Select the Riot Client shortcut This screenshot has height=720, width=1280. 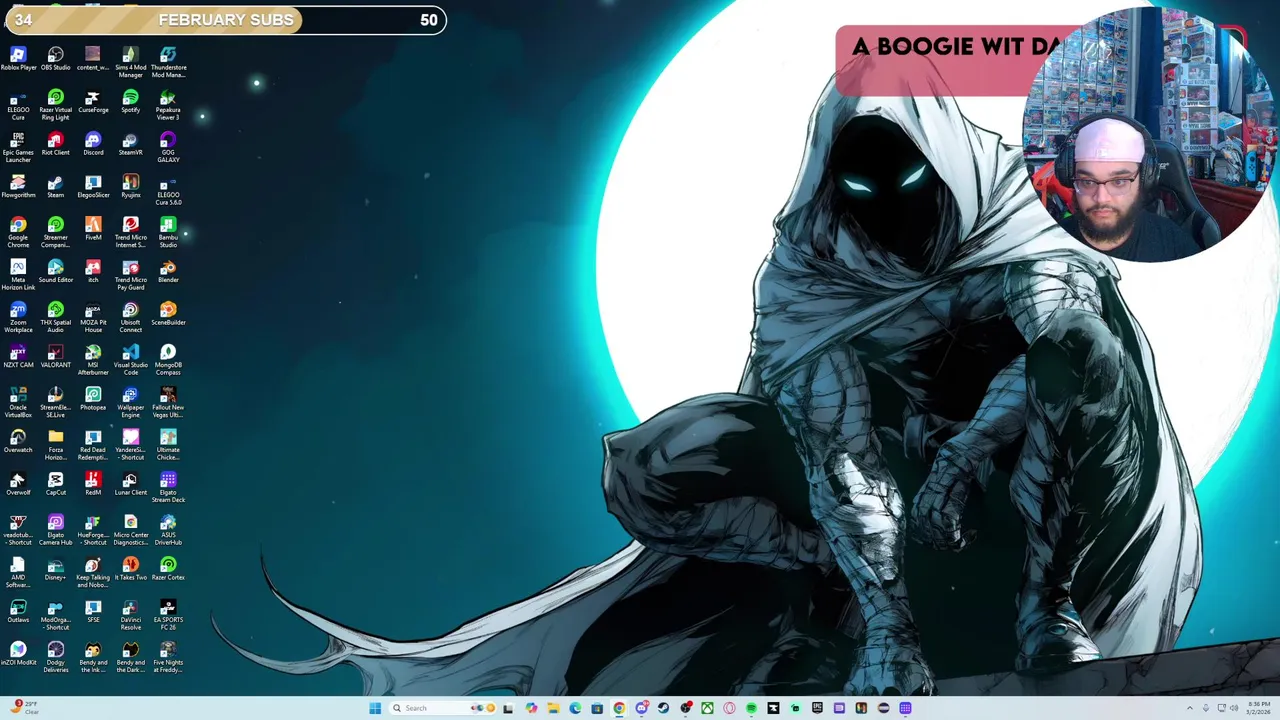[x=55, y=144]
